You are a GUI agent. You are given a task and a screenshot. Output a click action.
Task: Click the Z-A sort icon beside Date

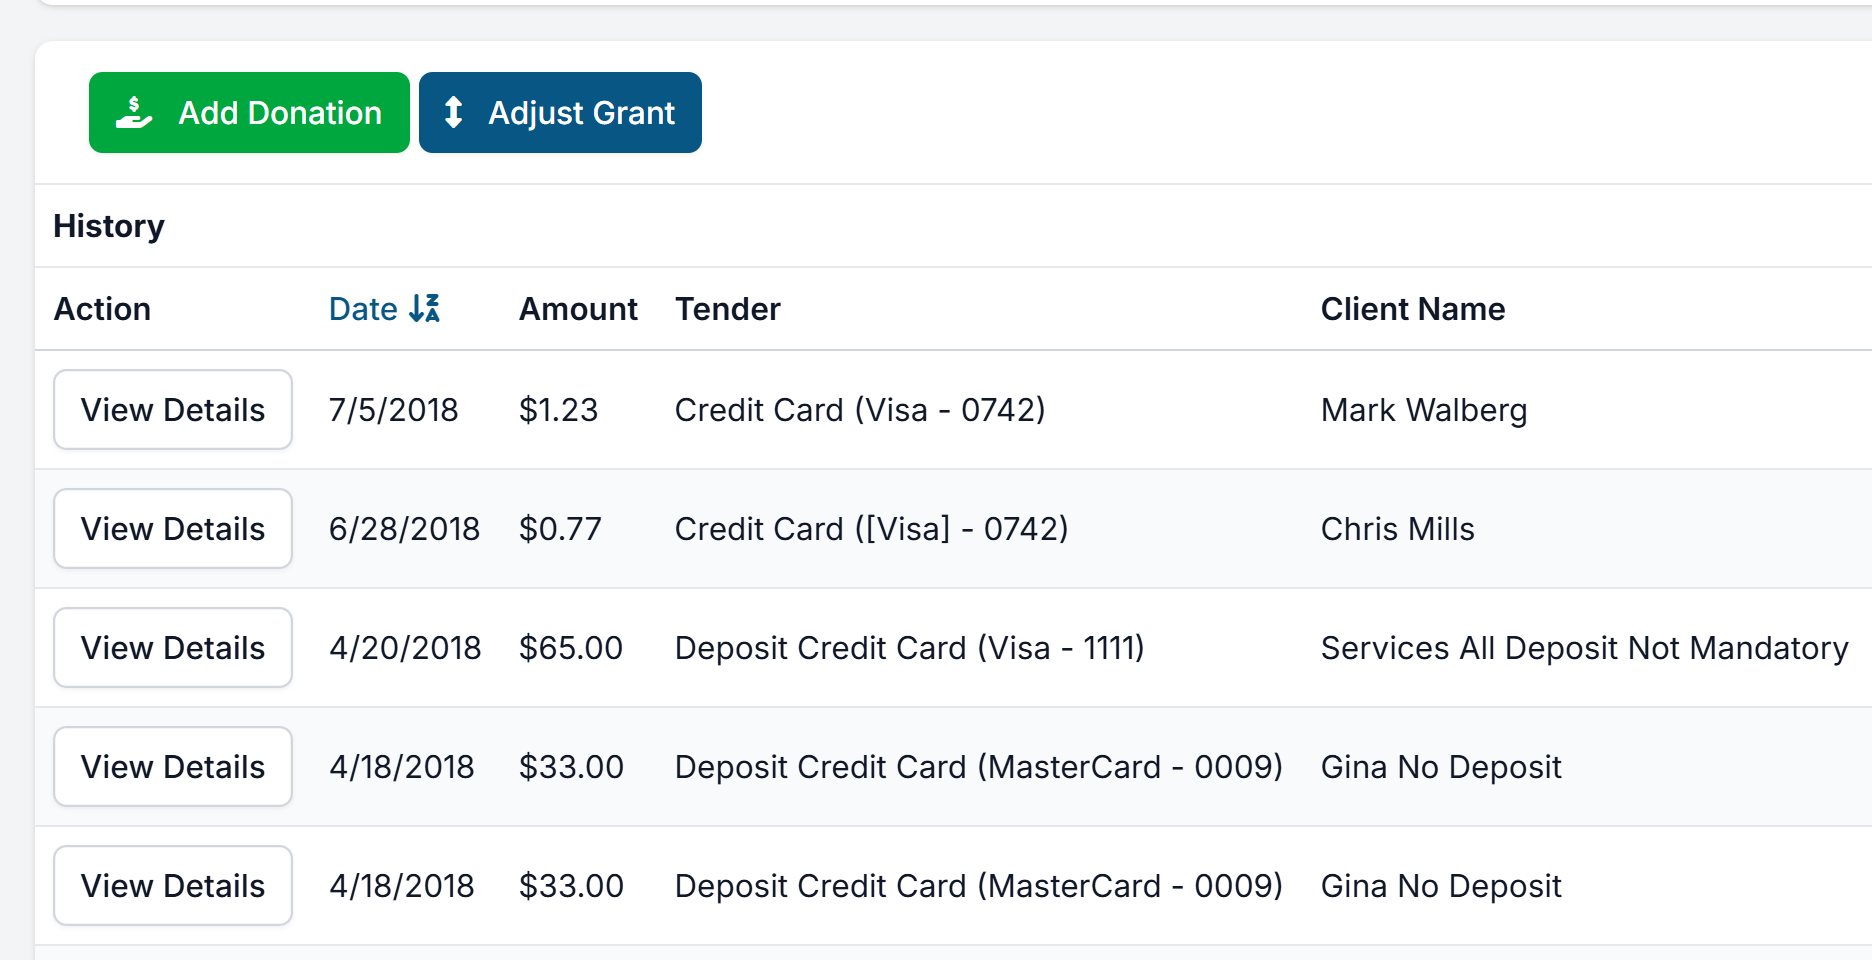tap(426, 309)
